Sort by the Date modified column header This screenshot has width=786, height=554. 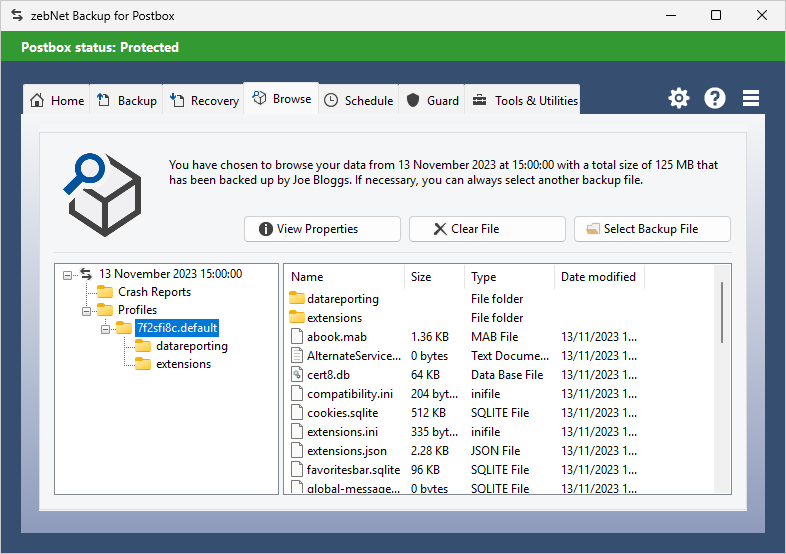click(598, 277)
